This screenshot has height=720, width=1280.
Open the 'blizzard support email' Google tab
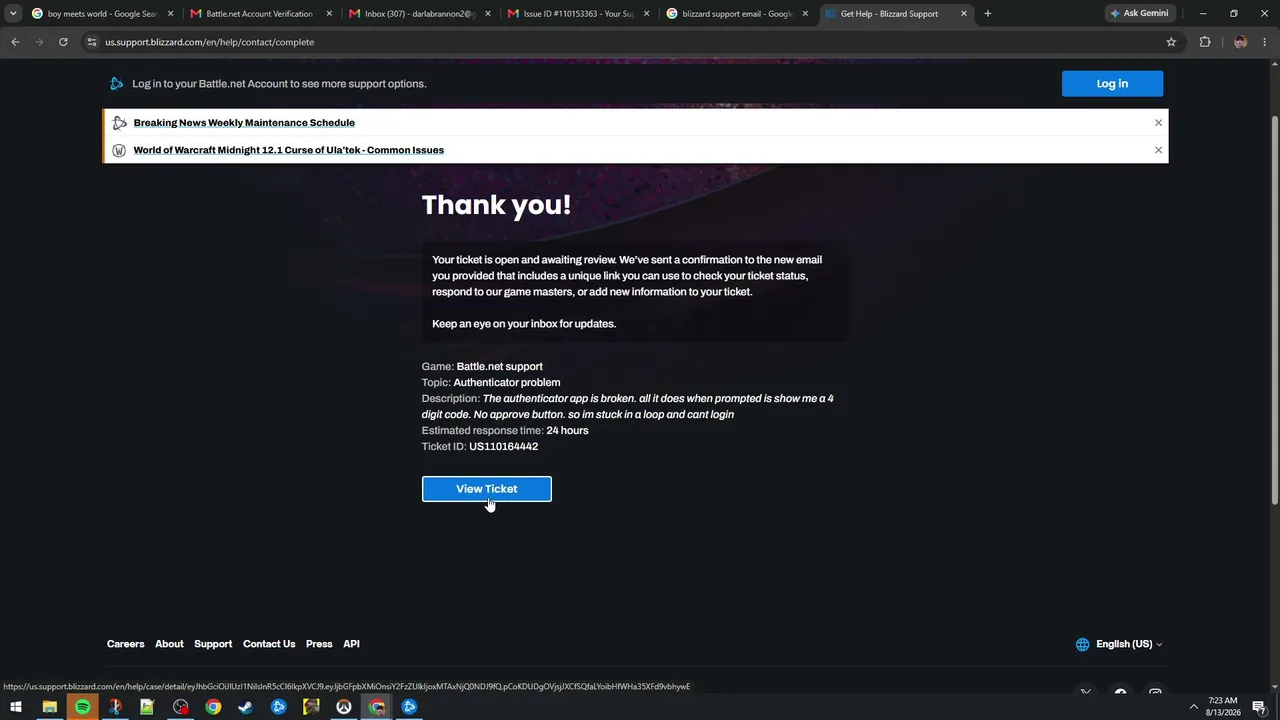[x=738, y=14]
